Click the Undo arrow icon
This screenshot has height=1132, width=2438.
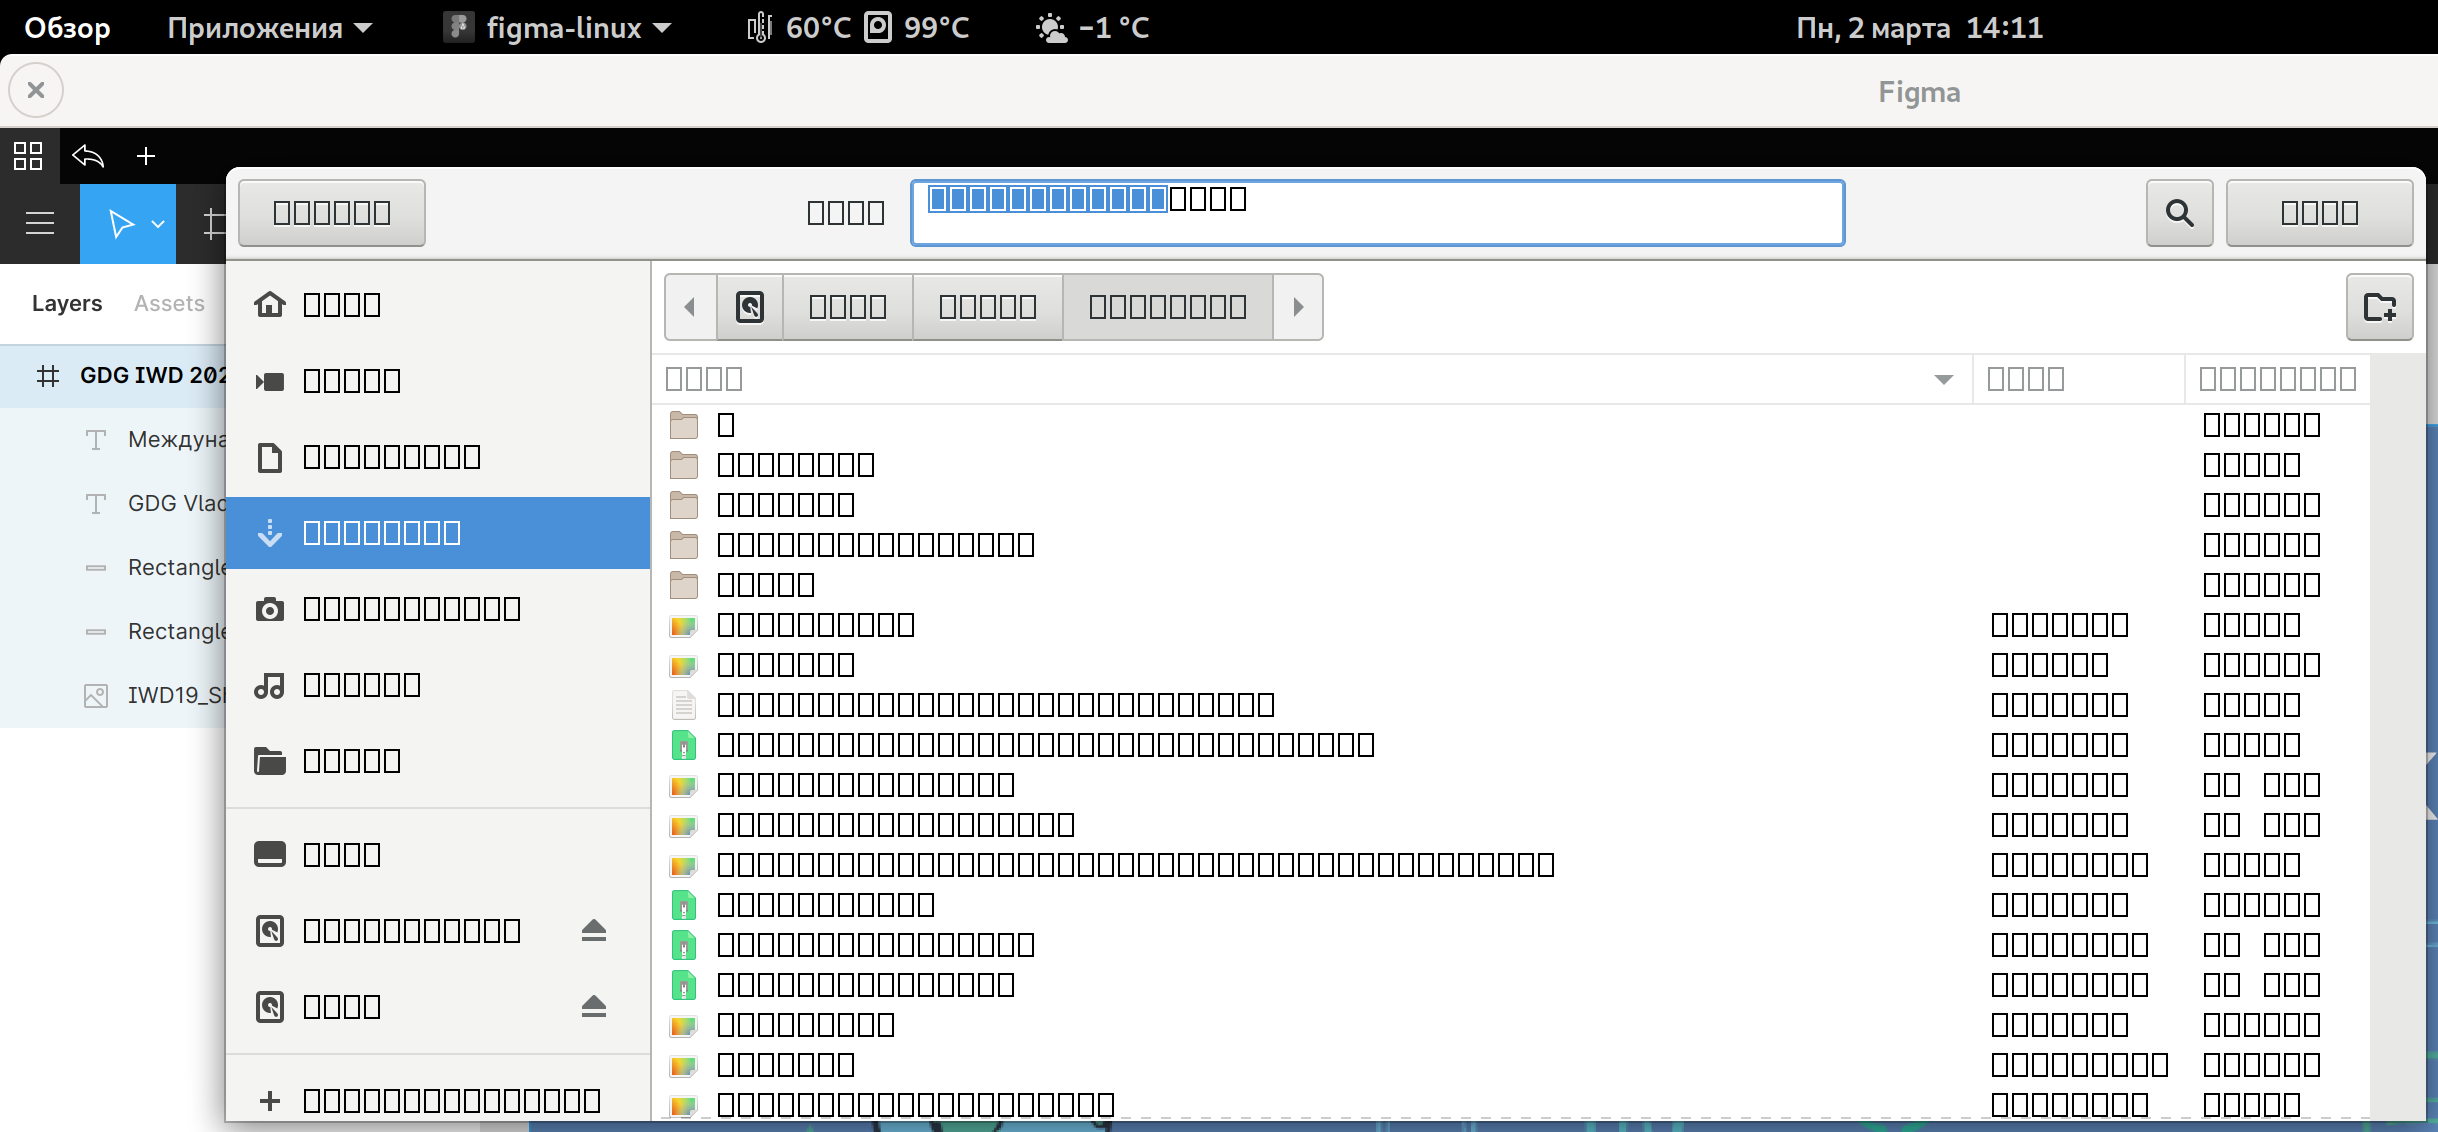pyautogui.click(x=87, y=157)
